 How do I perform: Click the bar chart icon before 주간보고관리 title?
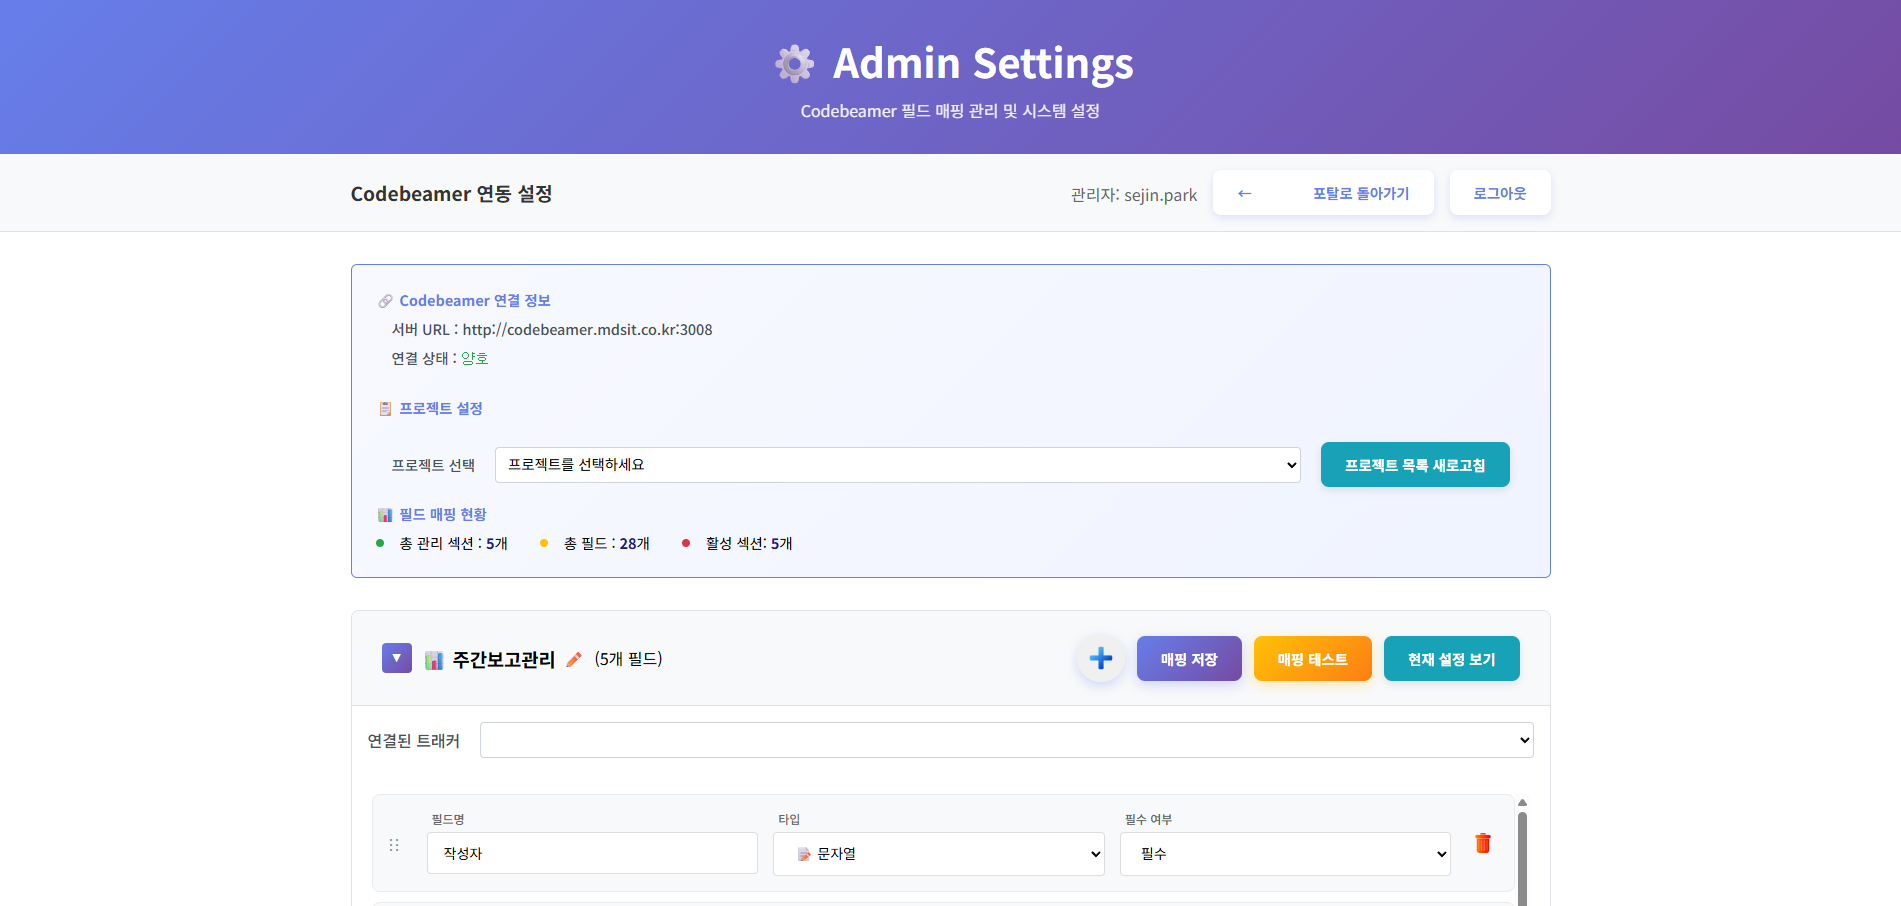coord(434,659)
